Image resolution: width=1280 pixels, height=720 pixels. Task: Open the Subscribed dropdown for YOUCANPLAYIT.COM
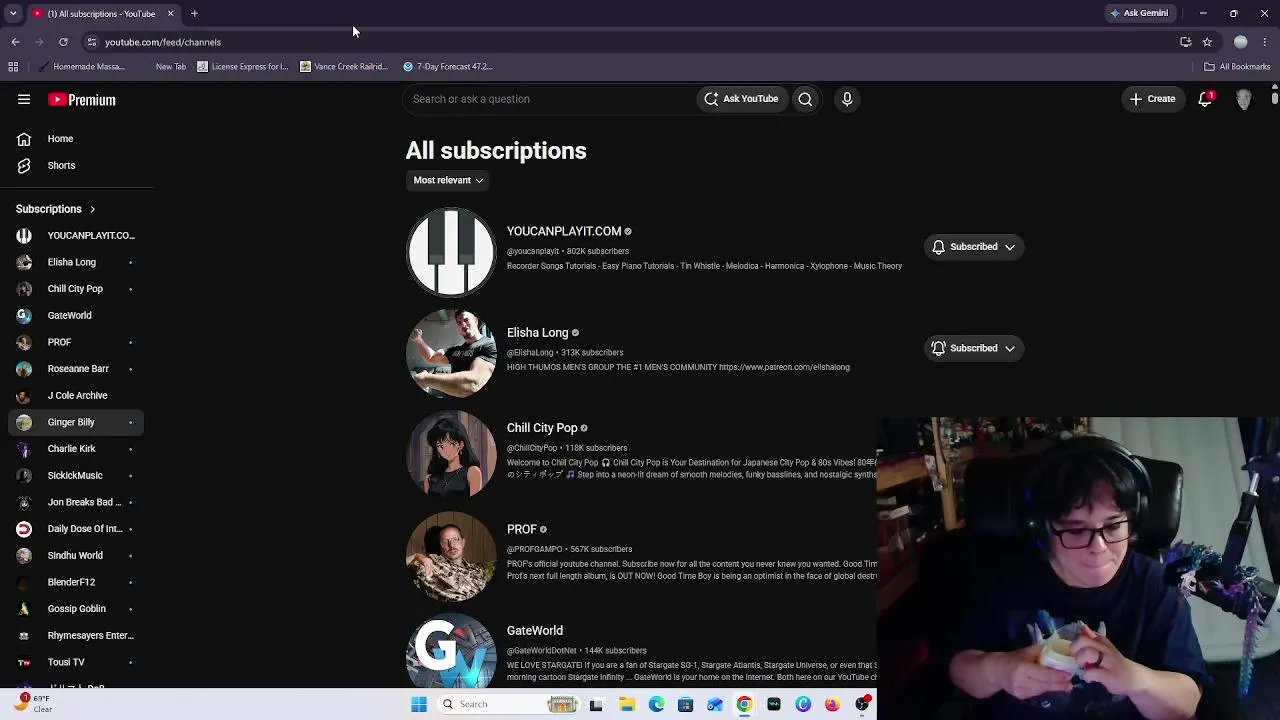coord(974,247)
